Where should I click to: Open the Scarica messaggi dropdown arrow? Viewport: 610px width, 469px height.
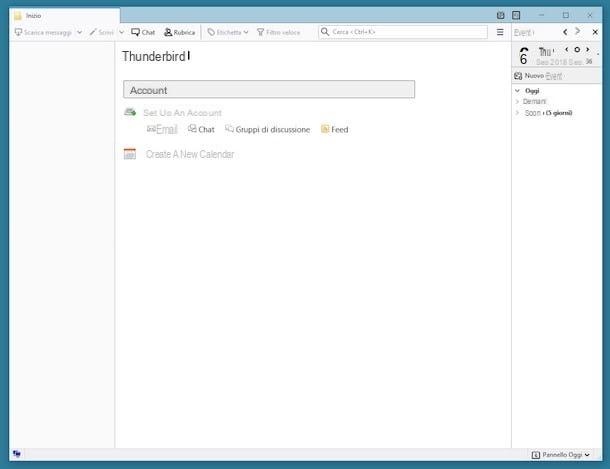point(79,32)
